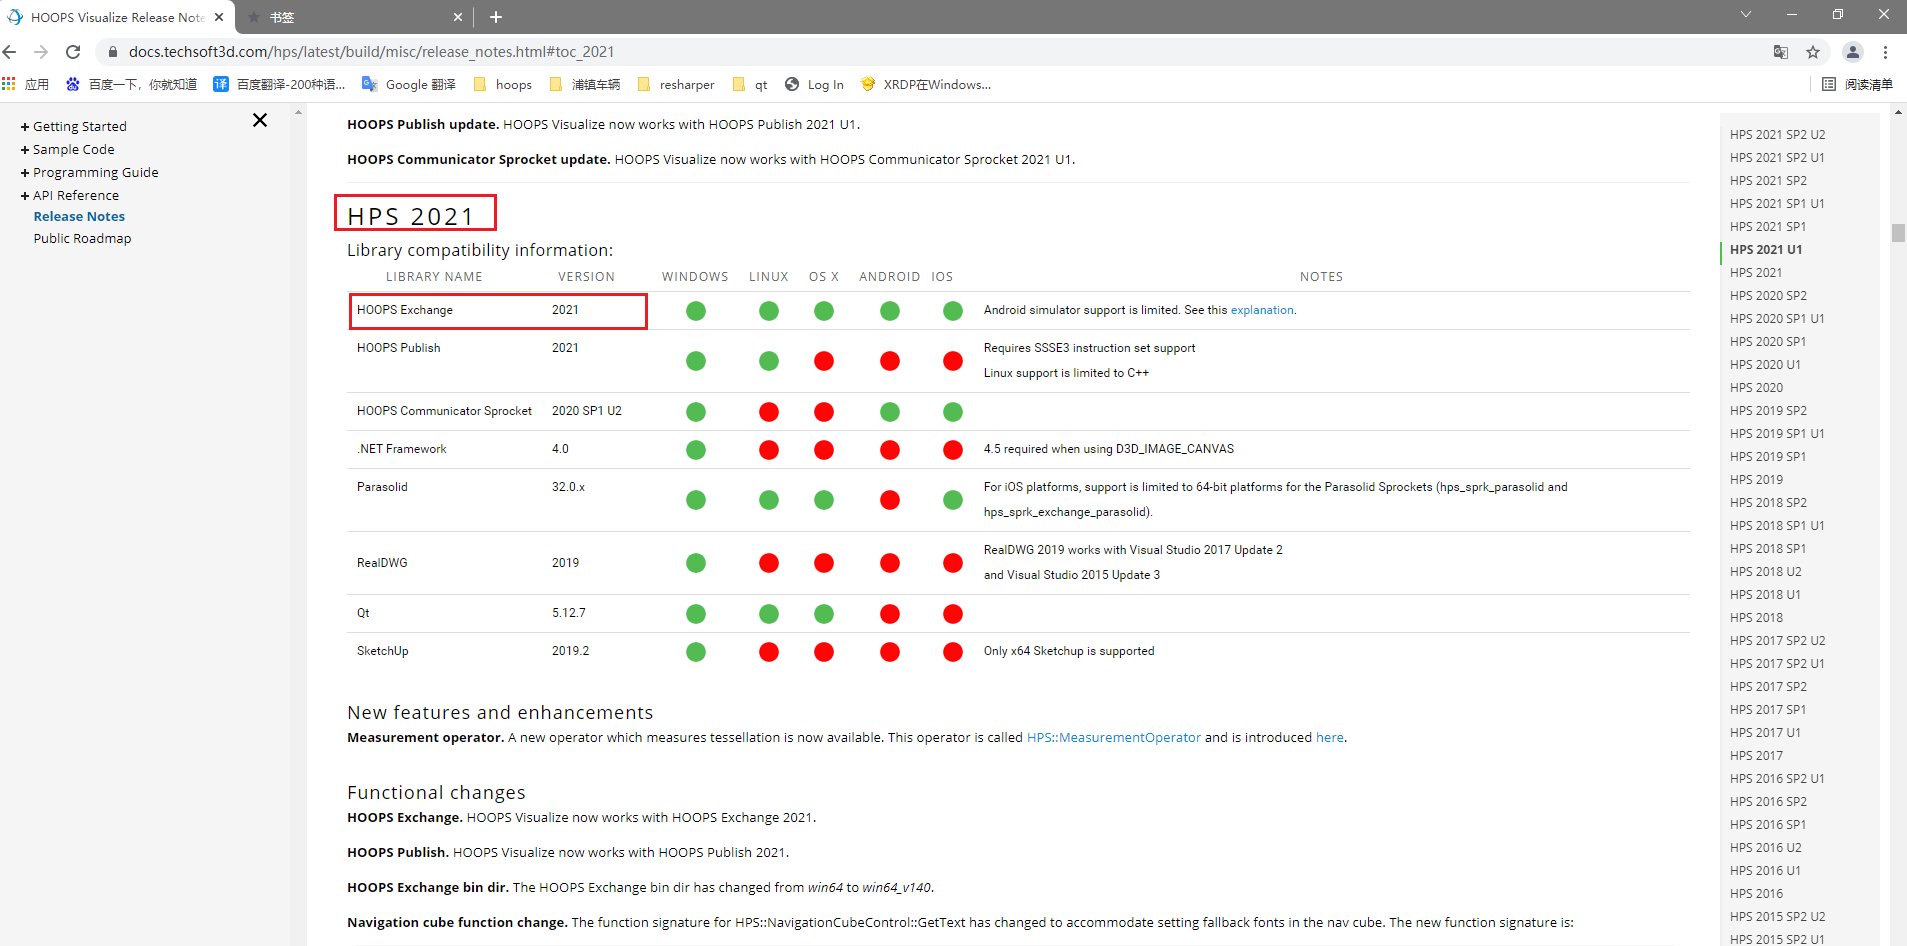Jump to HPS 2017 SP2 notes
Screen dimensions: 1907x946
[x=1768, y=686]
